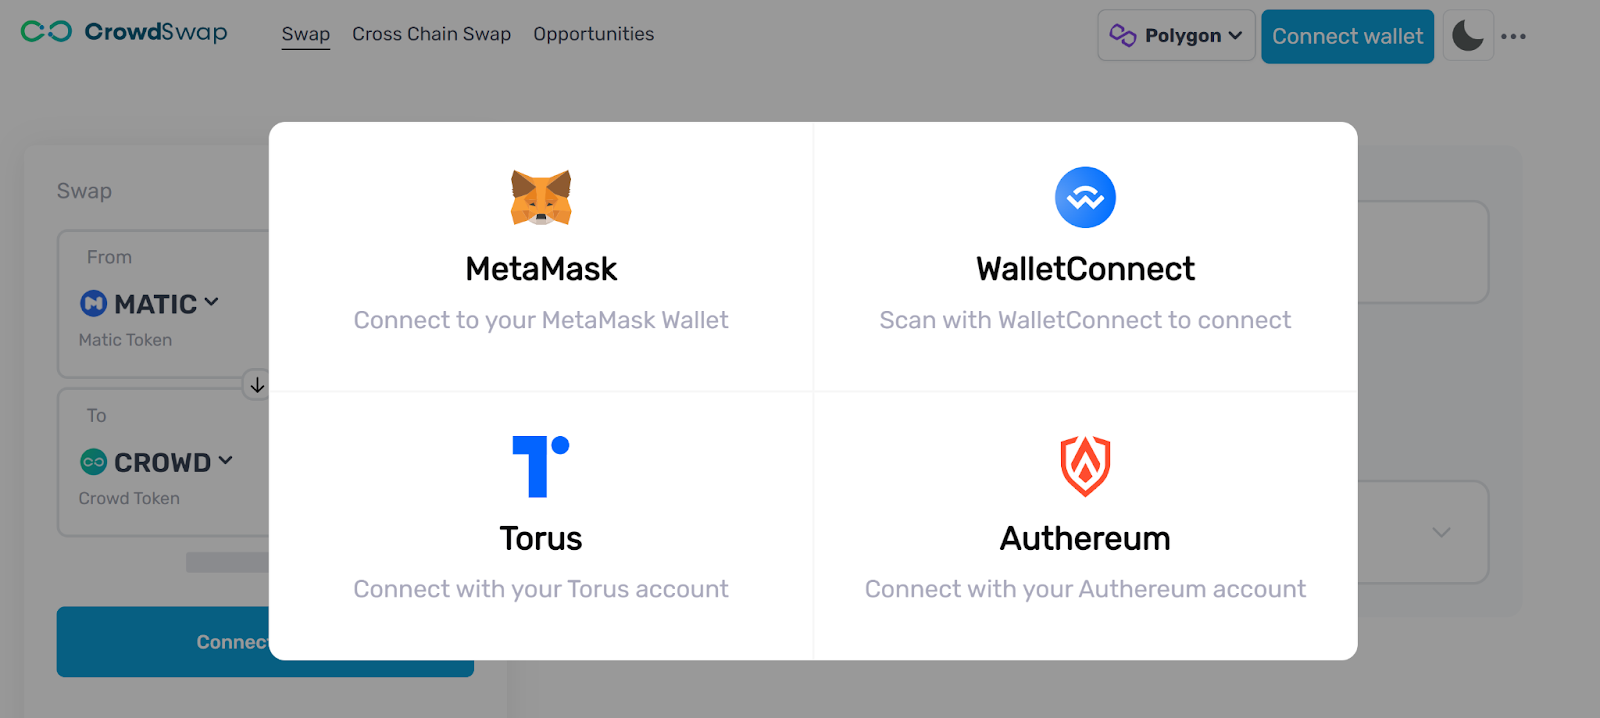This screenshot has height=718, width=1600.
Task: Click the MATIC token icon
Action: [x=93, y=303]
